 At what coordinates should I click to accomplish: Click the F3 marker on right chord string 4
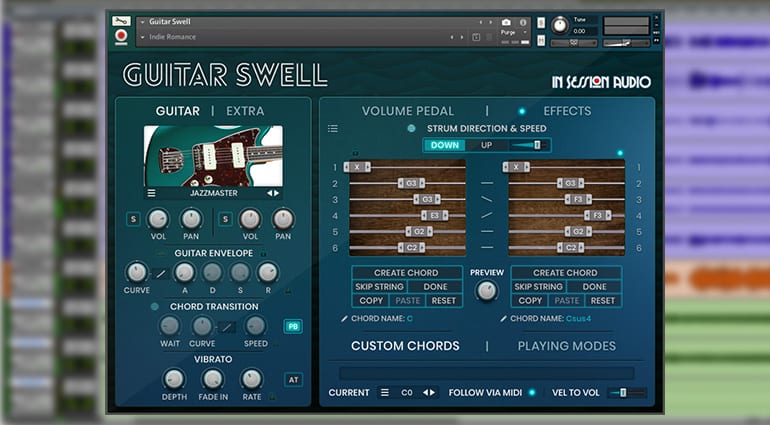598,216
